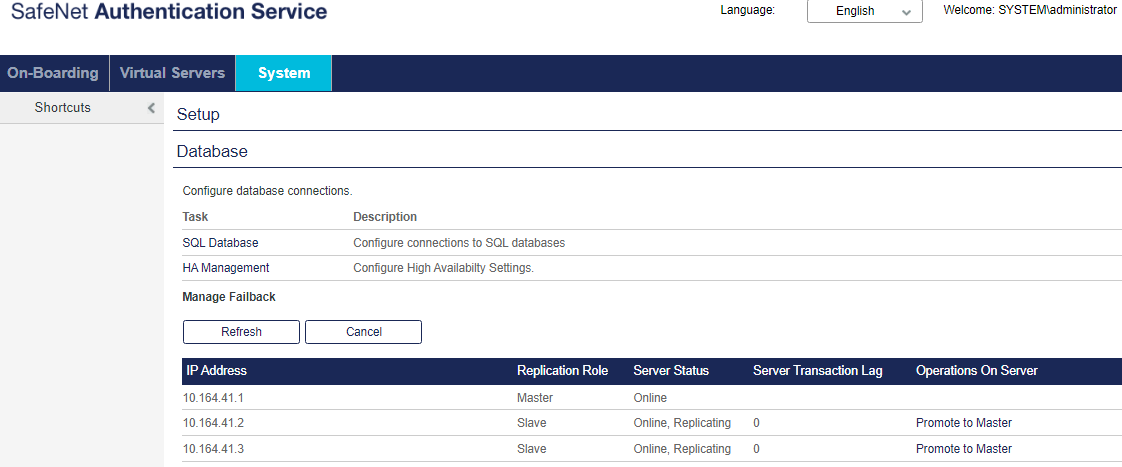Viewport: 1122px width, 467px height.
Task: Promote 10.164.41.3 to Master
Action: tap(963, 449)
